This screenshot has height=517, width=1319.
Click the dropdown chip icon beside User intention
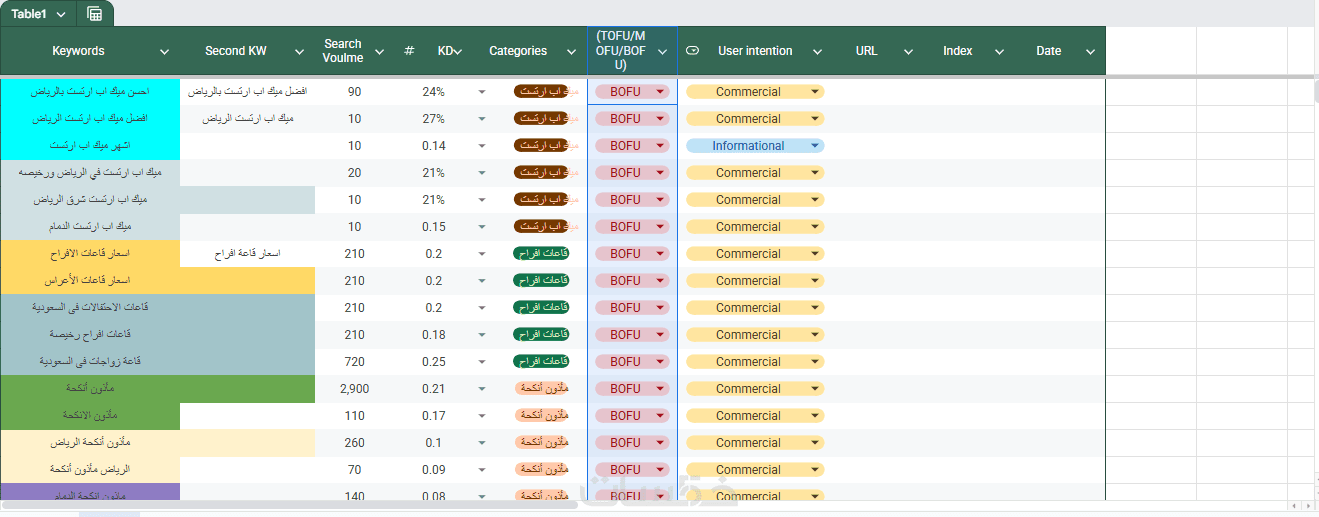tap(692, 51)
